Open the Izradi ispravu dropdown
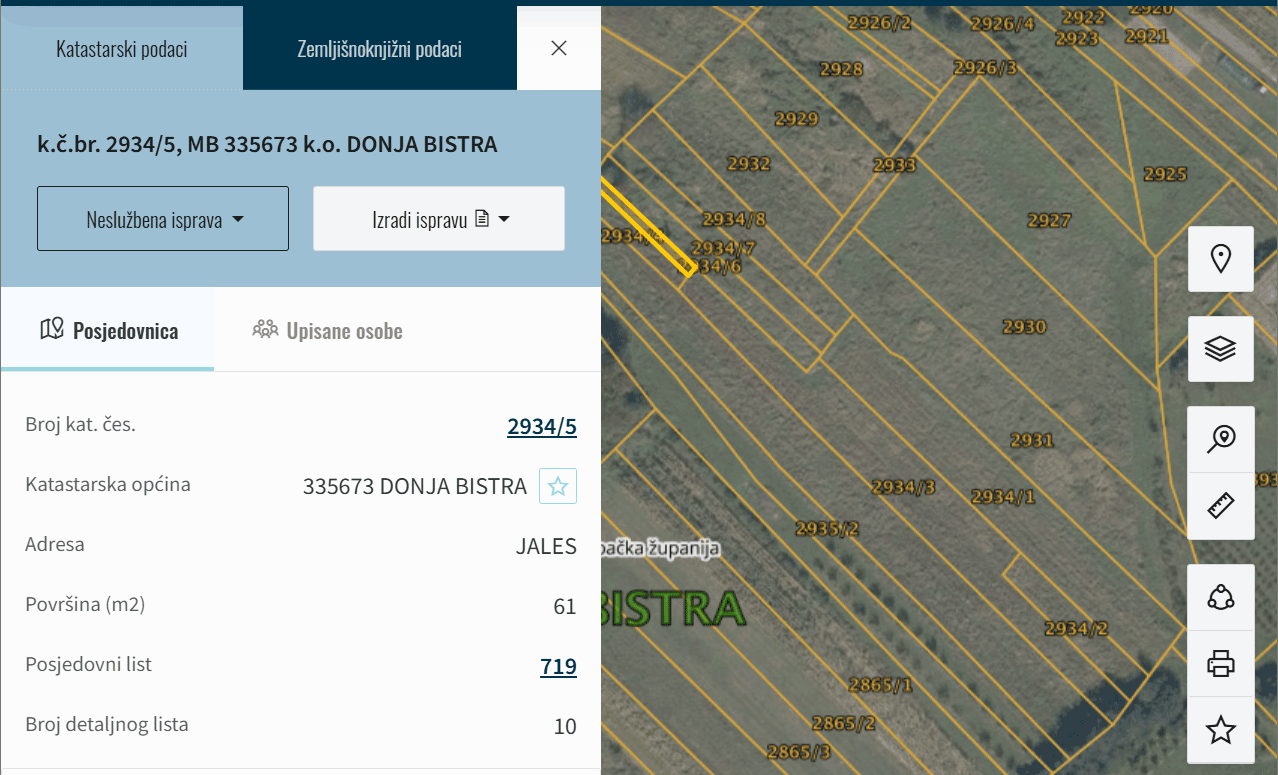1278x775 pixels. (439, 219)
